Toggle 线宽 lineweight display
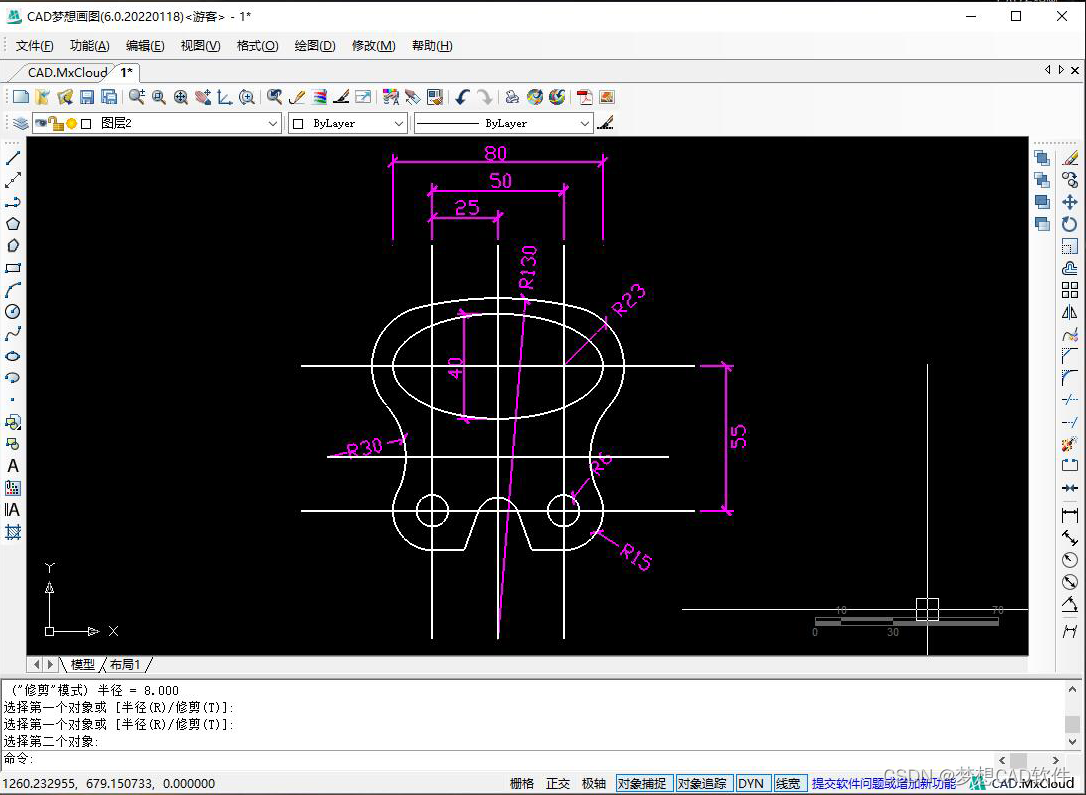Image resolution: width=1086 pixels, height=795 pixels. [x=788, y=783]
